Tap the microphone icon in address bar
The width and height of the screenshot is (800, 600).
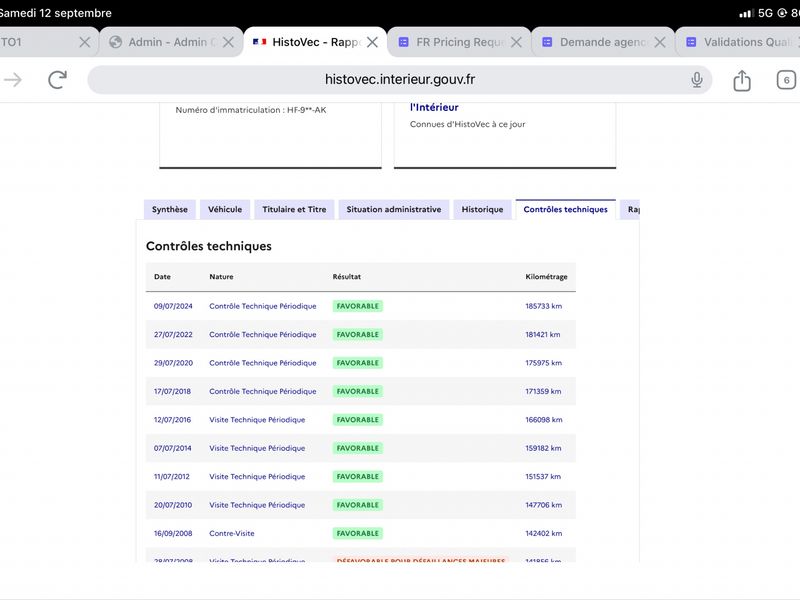coord(696,80)
